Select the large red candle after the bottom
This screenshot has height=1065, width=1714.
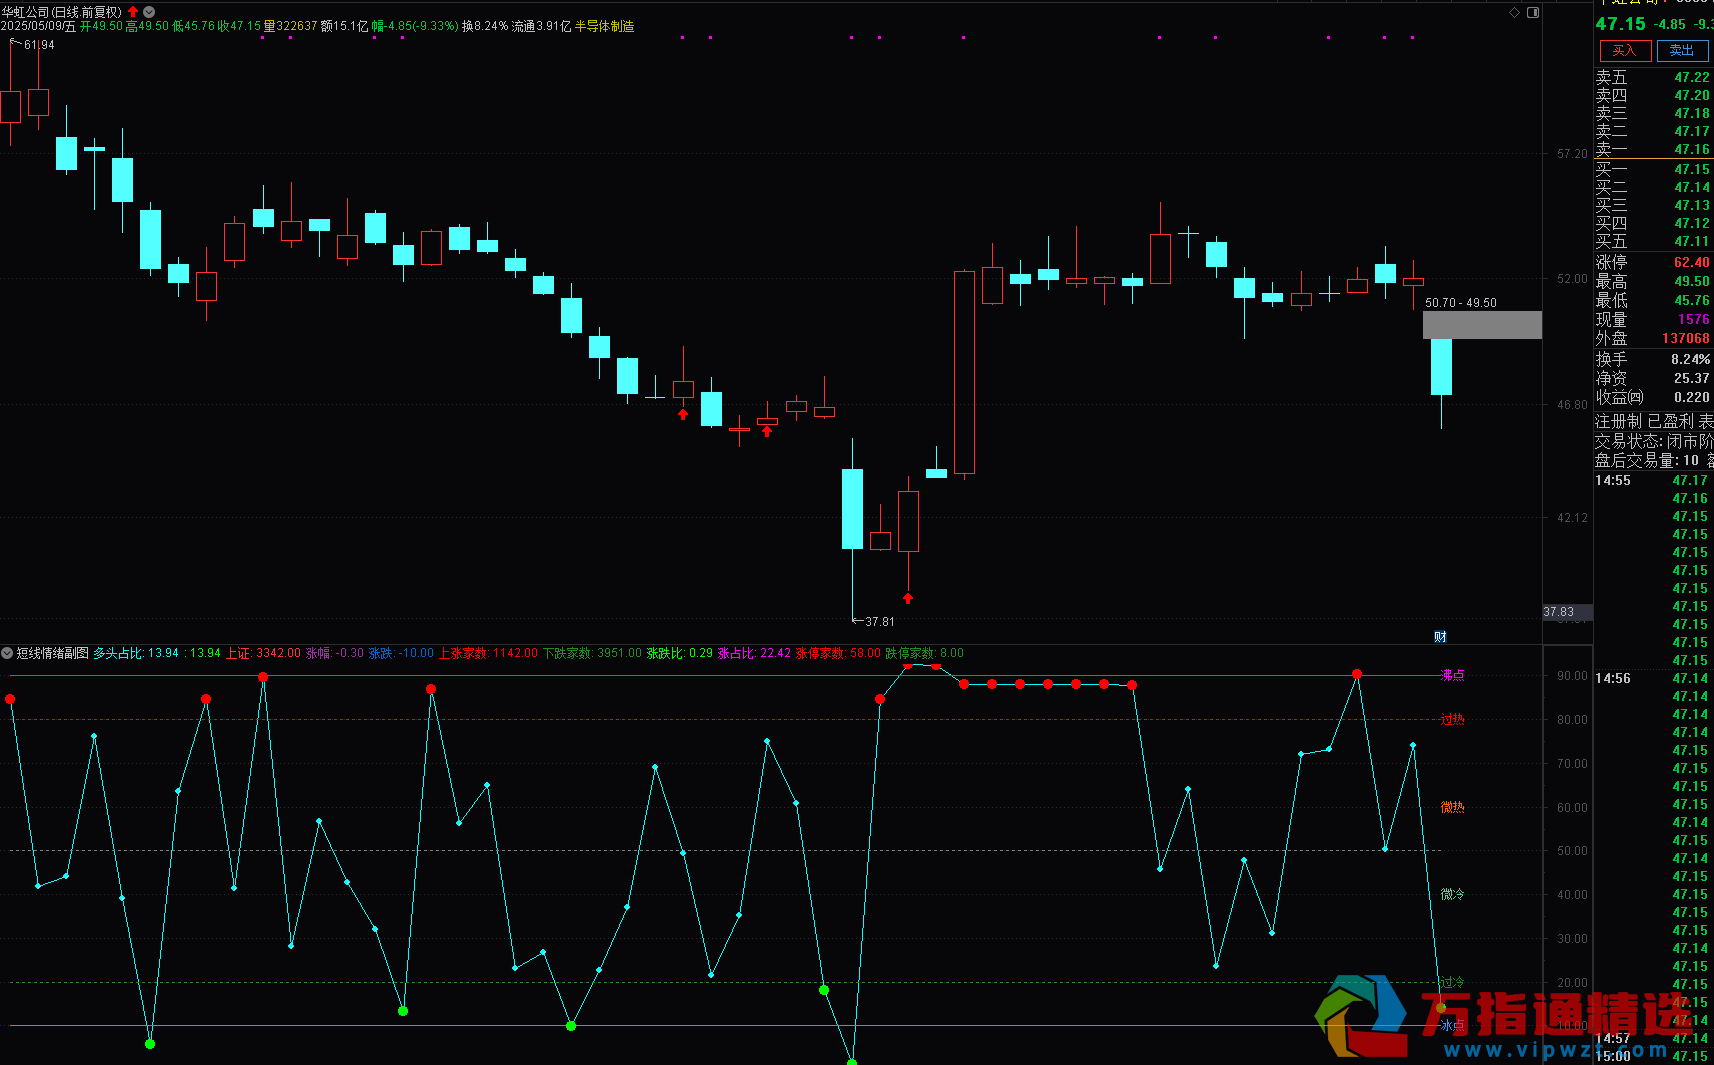[964, 372]
